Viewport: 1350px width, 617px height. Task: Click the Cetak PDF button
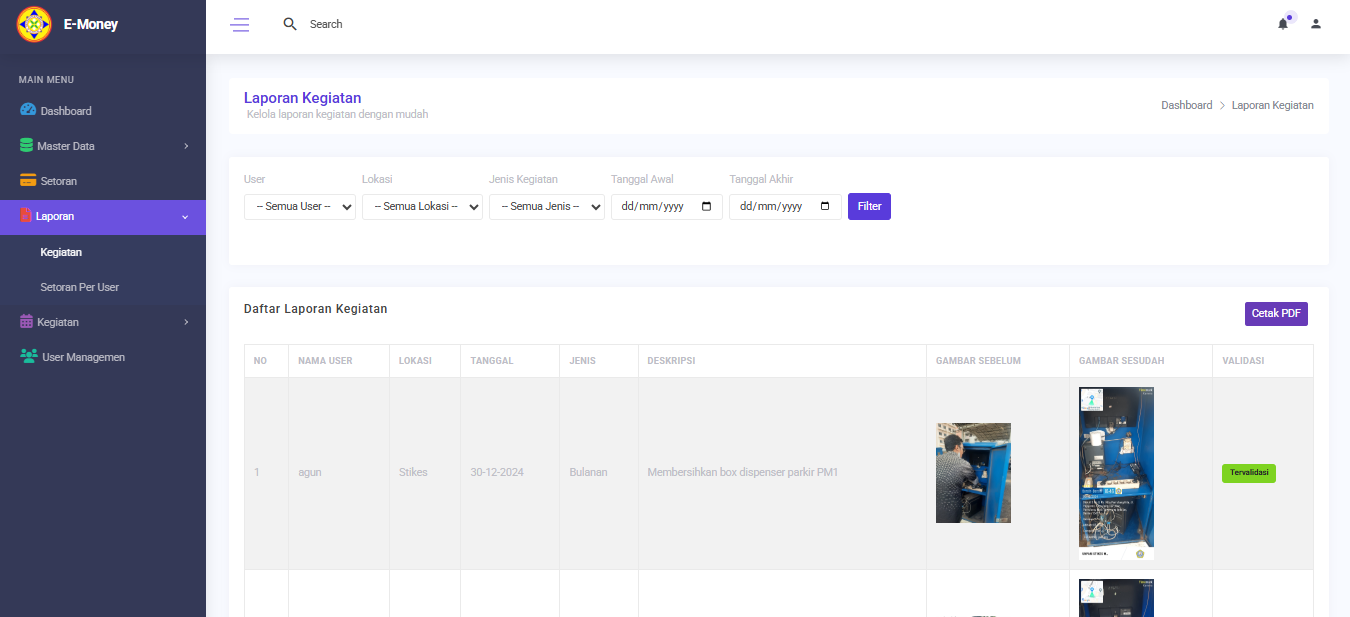pos(1276,314)
